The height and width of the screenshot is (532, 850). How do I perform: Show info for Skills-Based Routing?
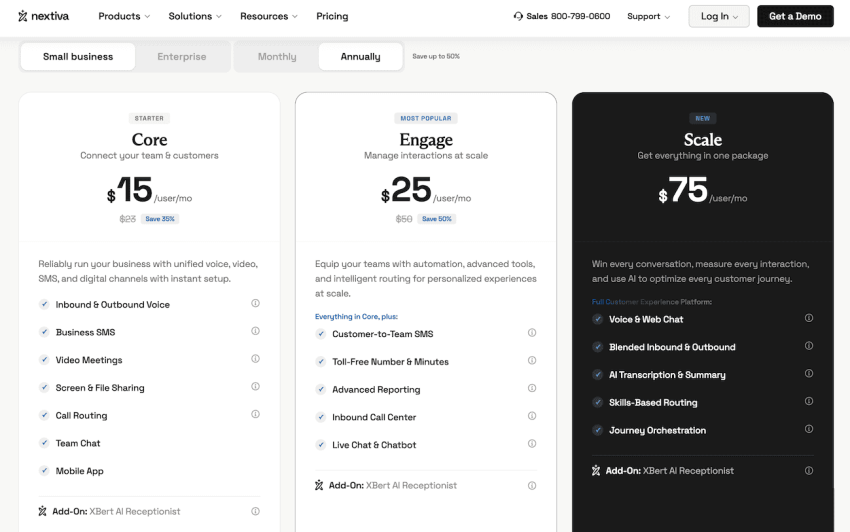click(x=809, y=401)
